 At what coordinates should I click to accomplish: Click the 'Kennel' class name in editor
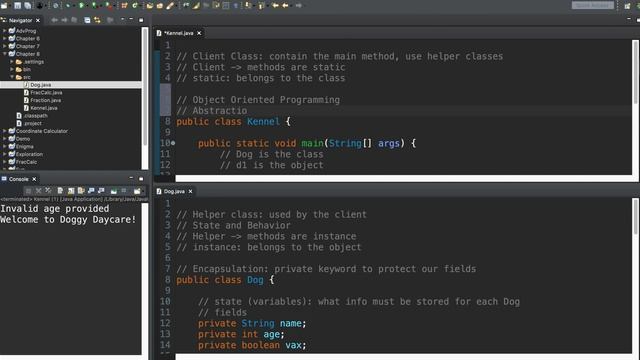click(x=263, y=122)
